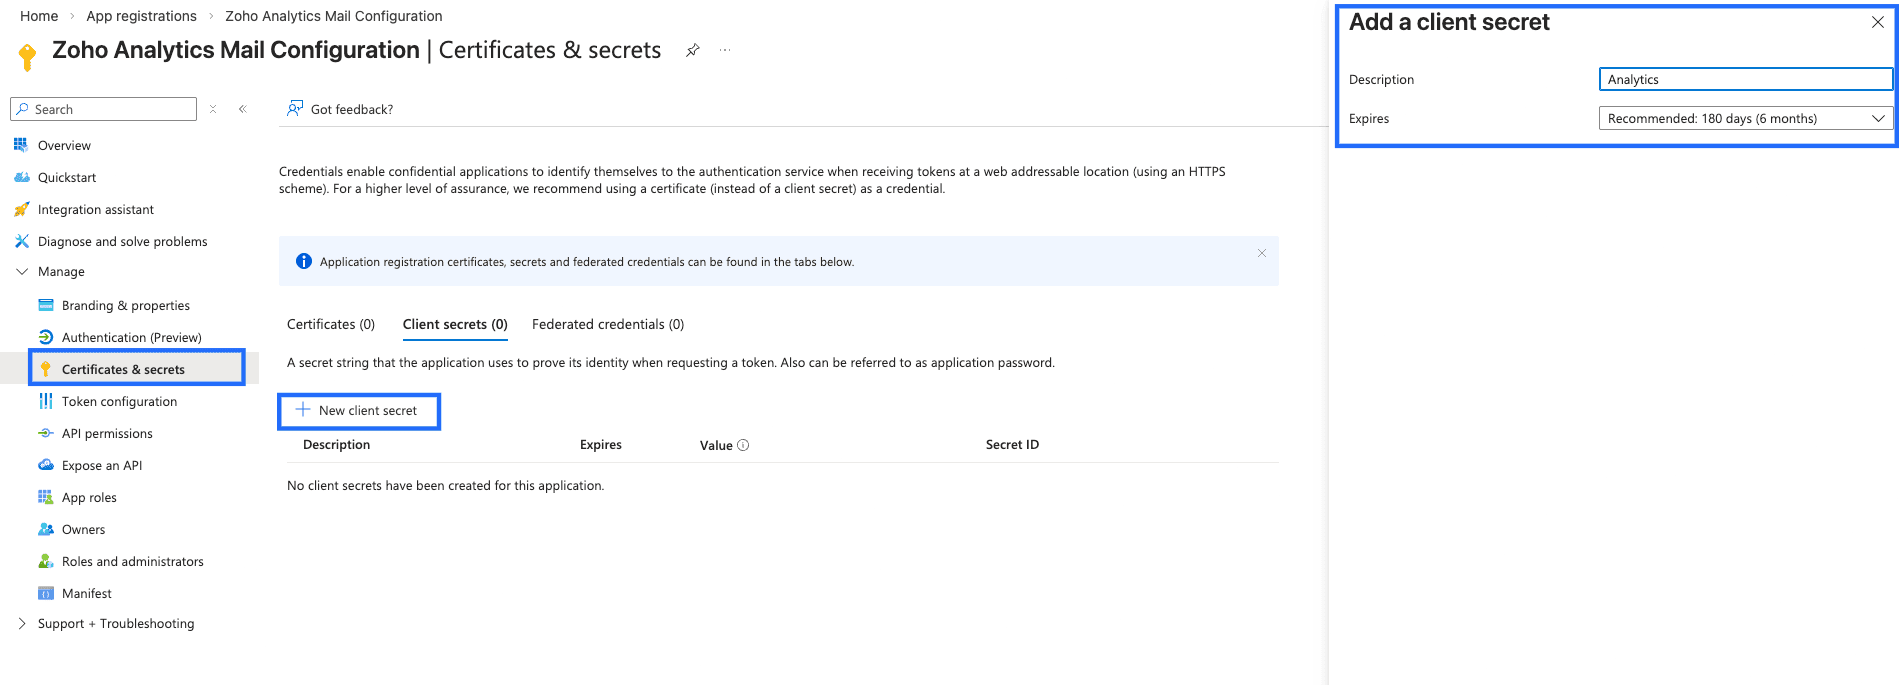Click the Description input field
The height and width of the screenshot is (685, 1899).
[1745, 79]
